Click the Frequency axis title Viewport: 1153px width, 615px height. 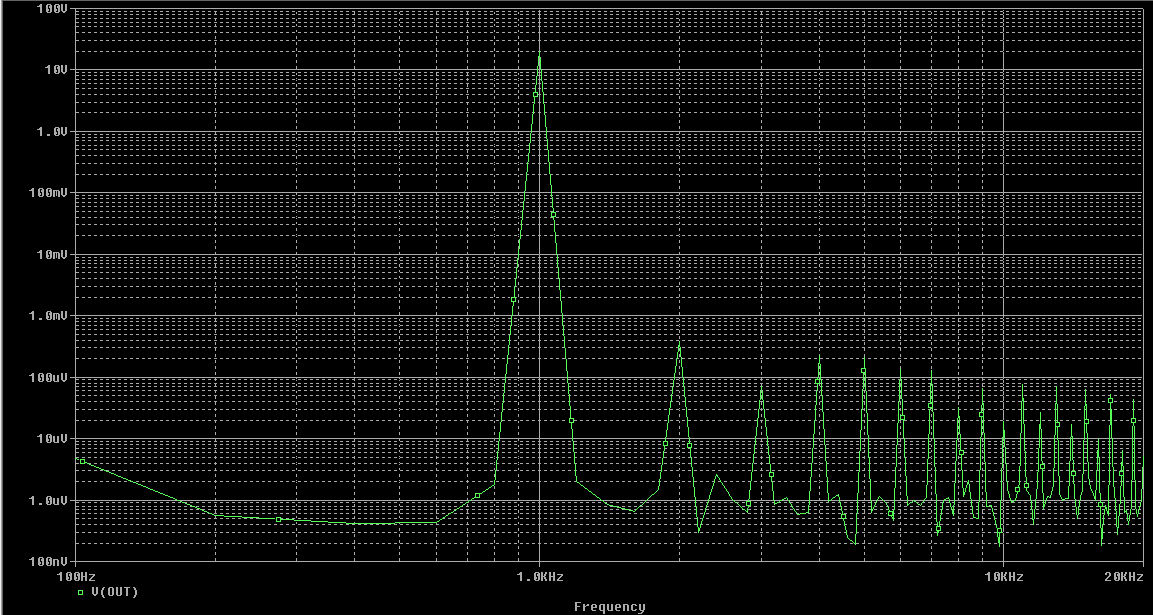(610, 607)
